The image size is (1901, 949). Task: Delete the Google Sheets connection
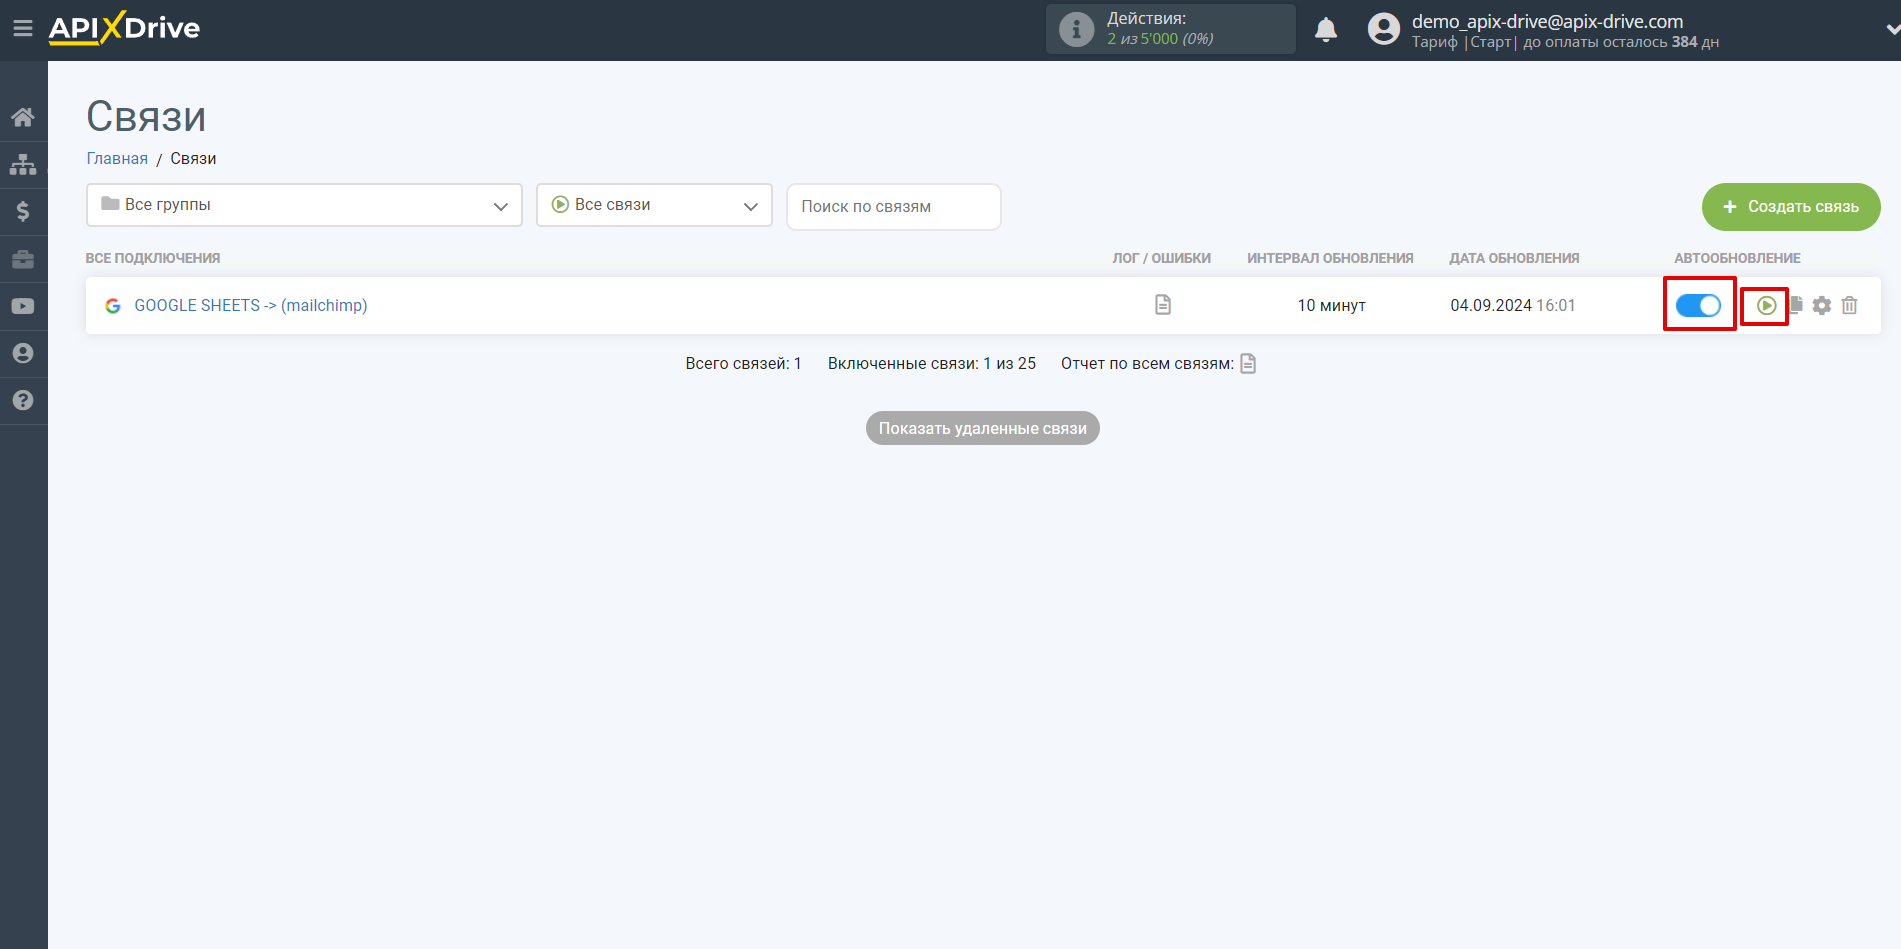[x=1850, y=305]
